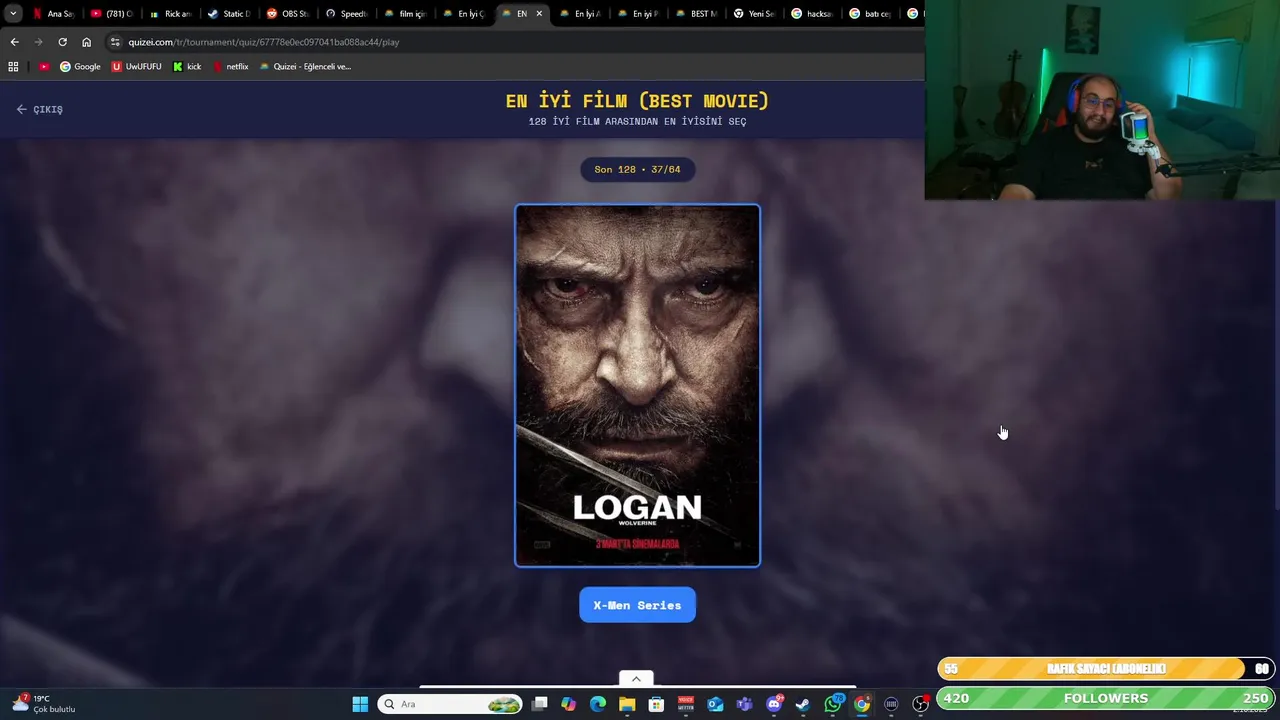Open Microsoft Store from taskbar
This screenshot has width=1280, height=720.
click(x=656, y=704)
